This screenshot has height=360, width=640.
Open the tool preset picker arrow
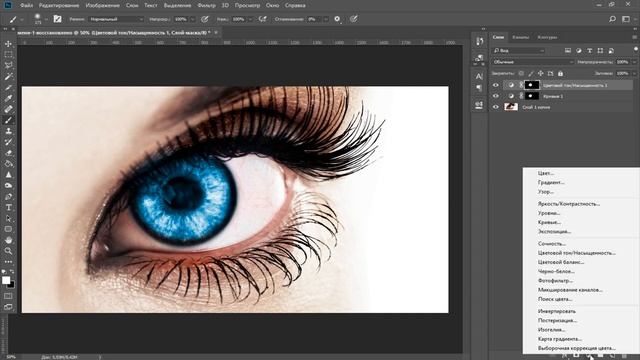22,19
